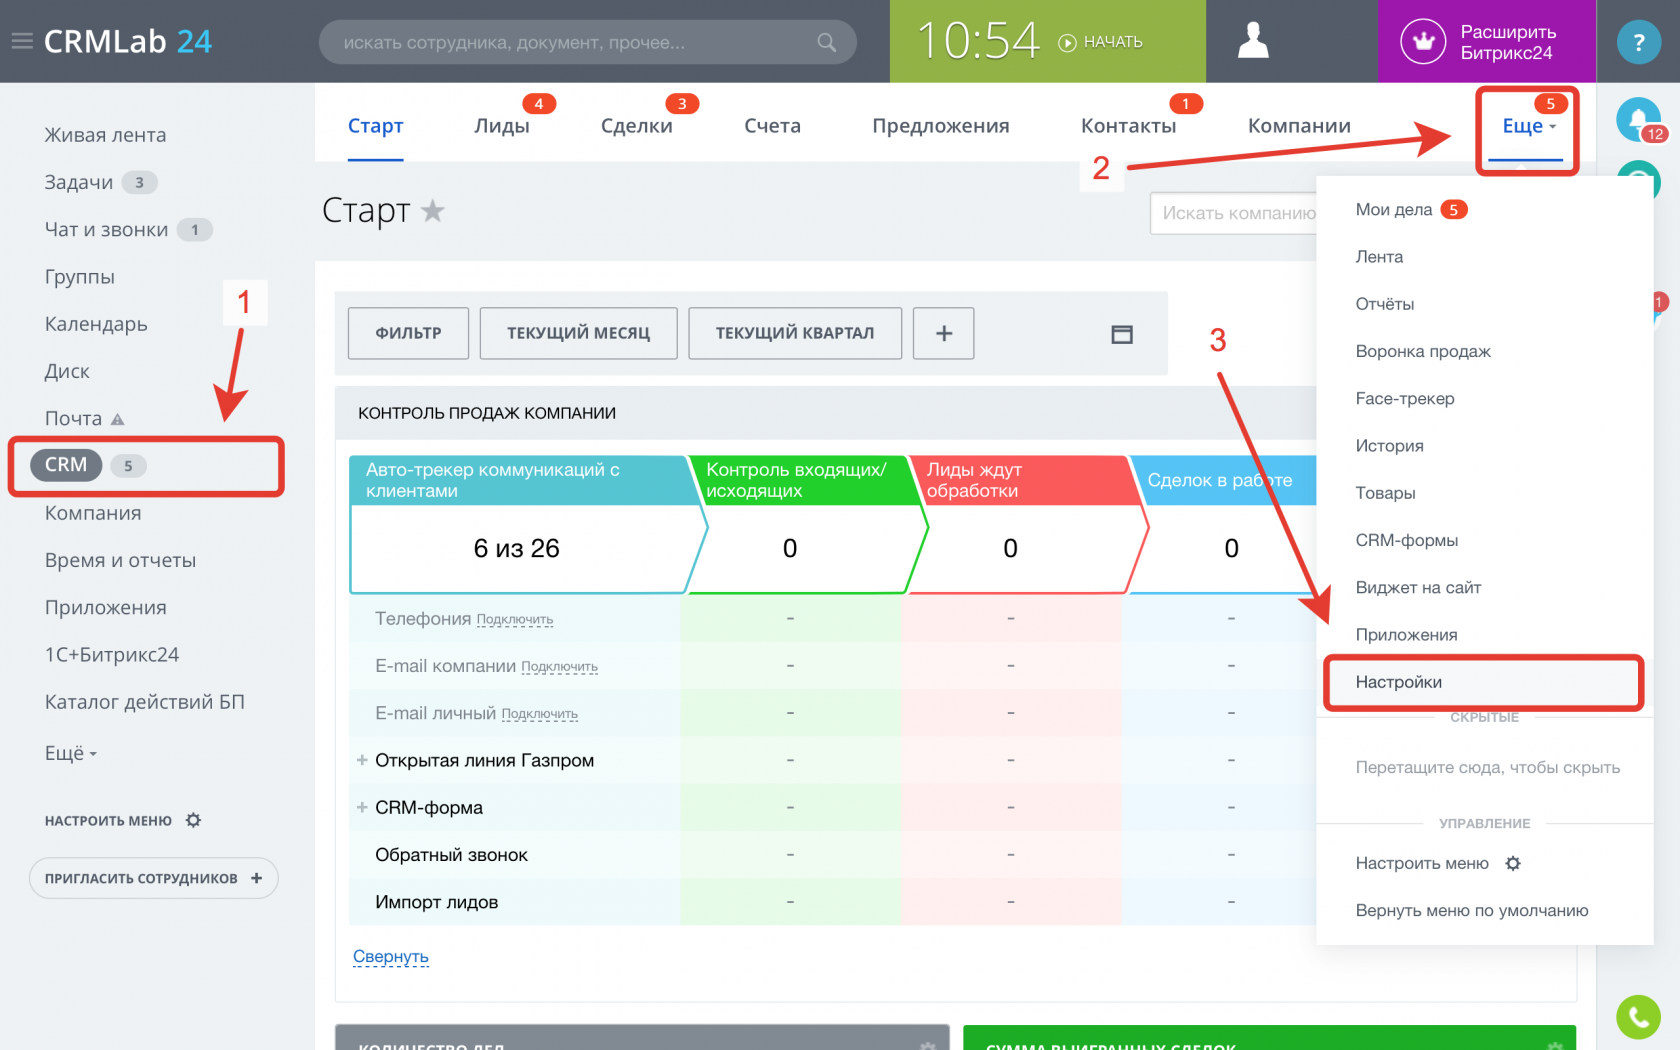
Task: Expand the CRM-форма row
Action: (x=362, y=807)
